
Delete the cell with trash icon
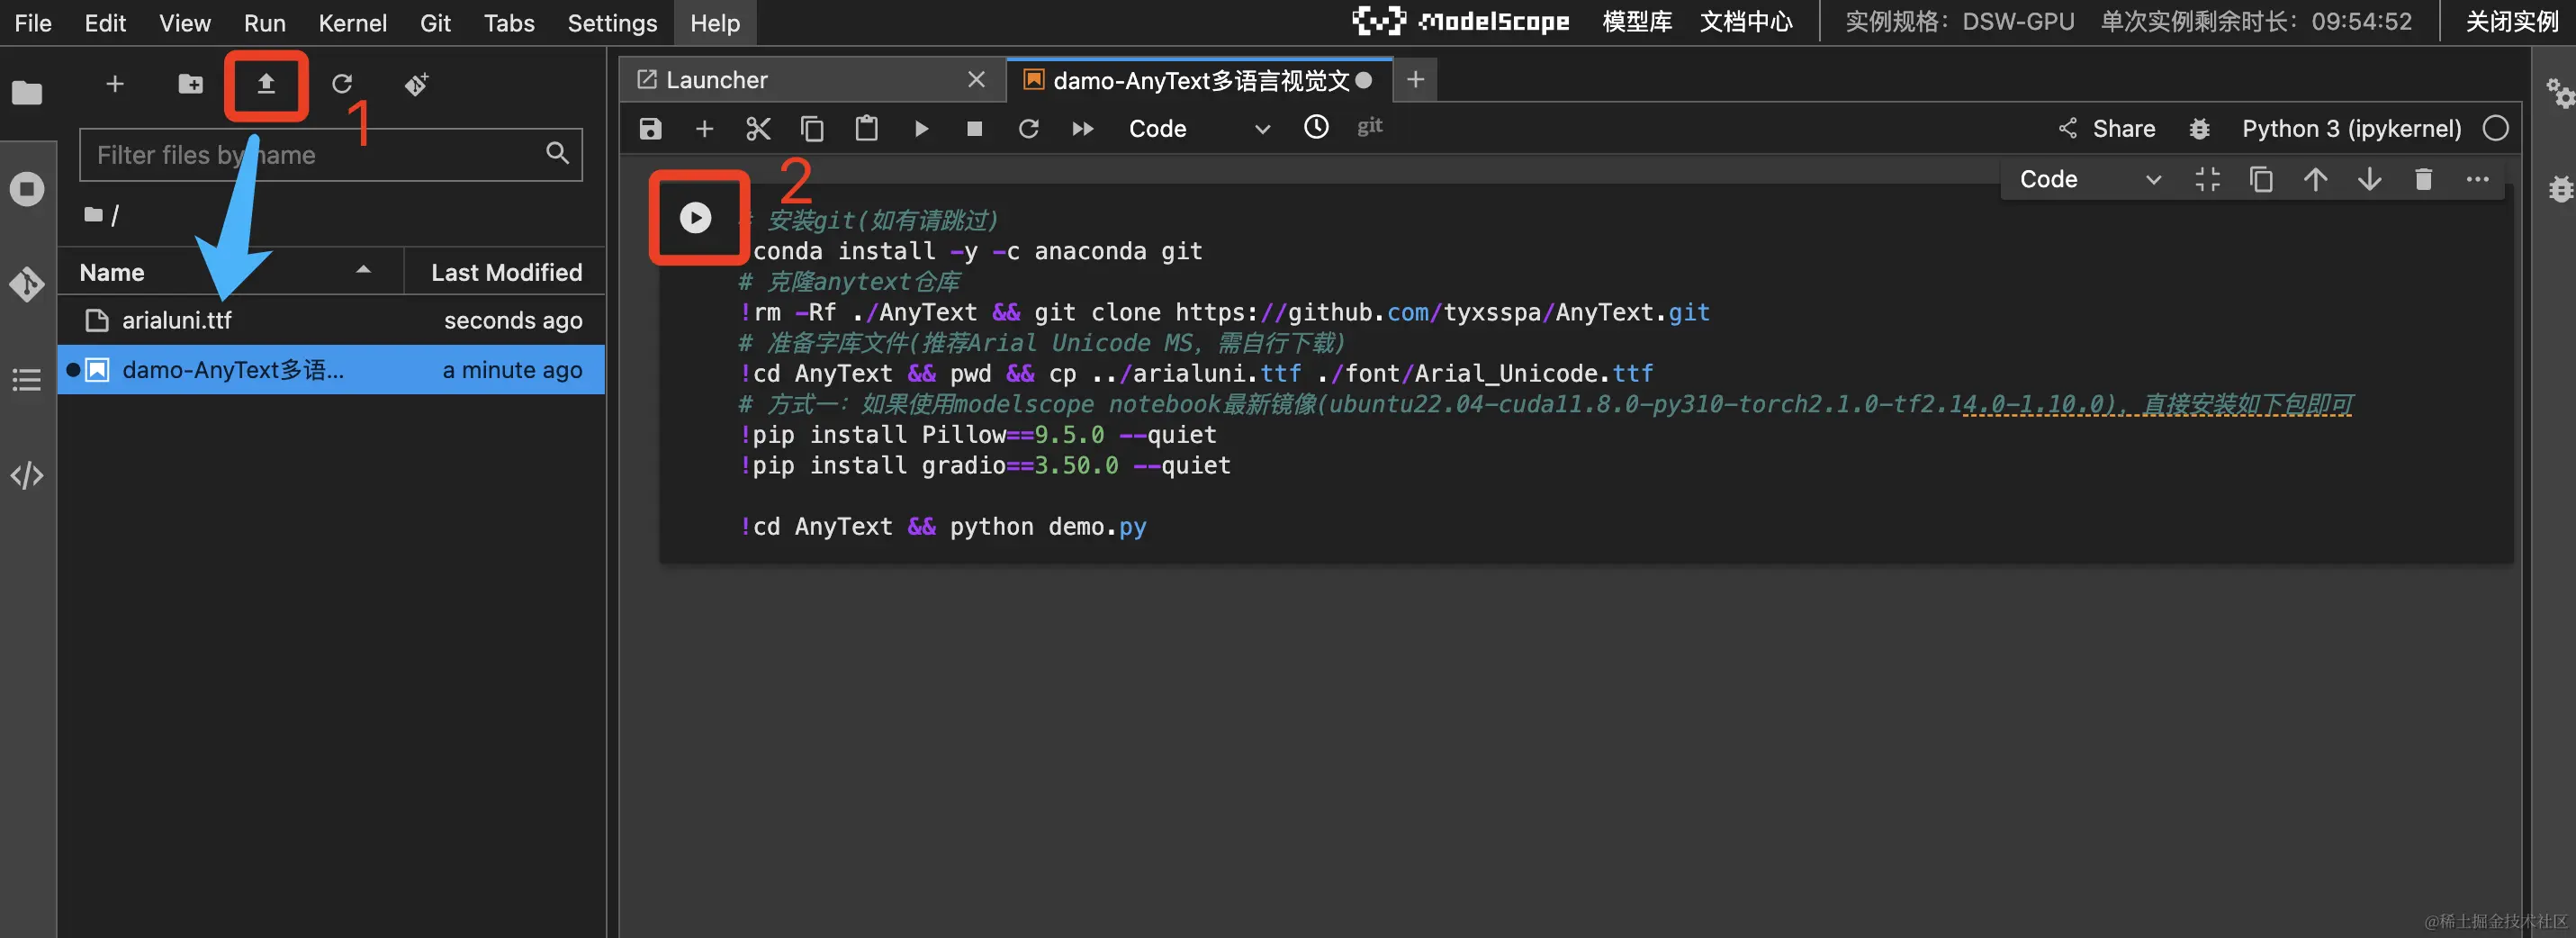(x=2424, y=179)
